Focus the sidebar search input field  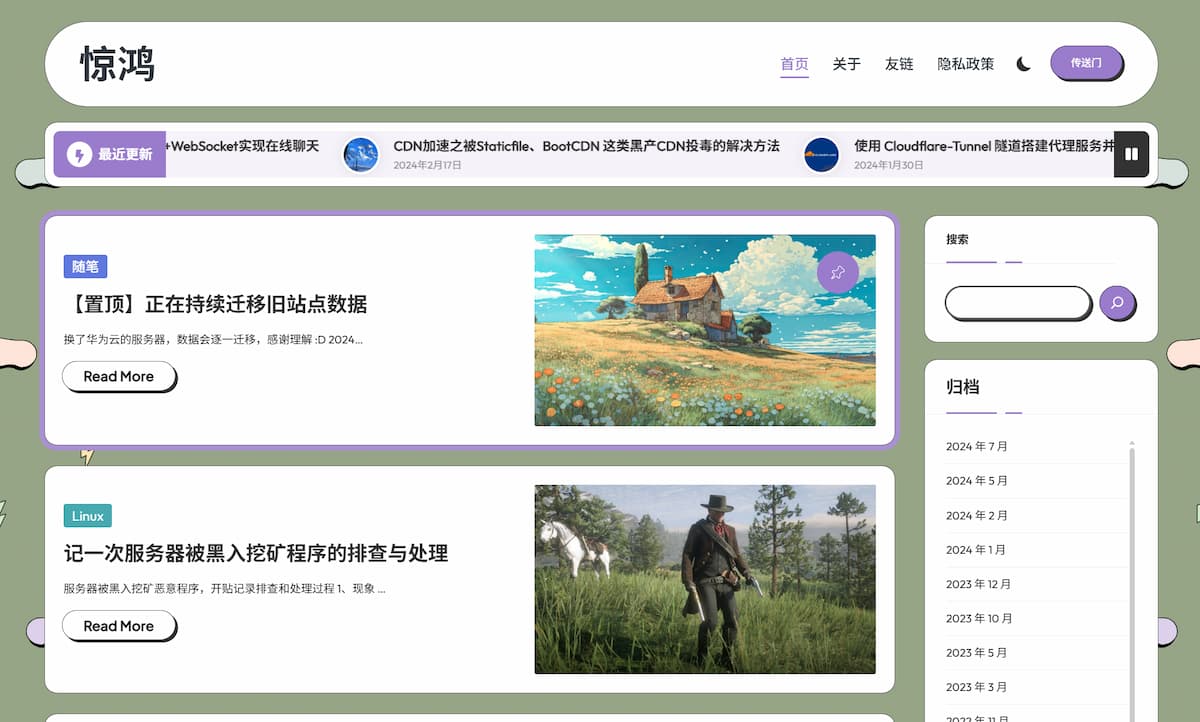tap(1017, 303)
